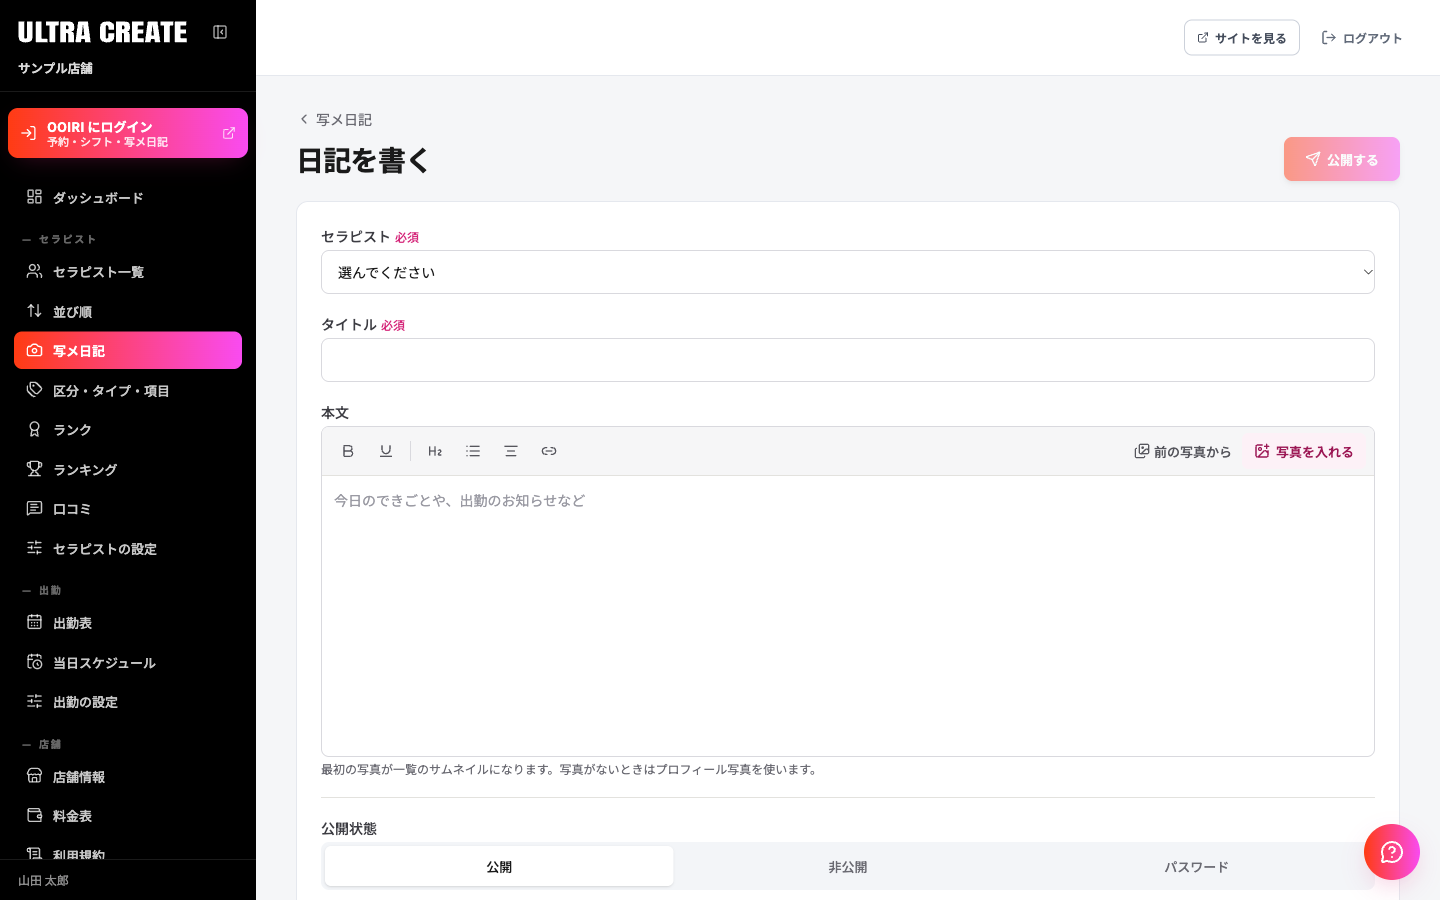Open 出勤表 in the sidebar
Image resolution: width=1440 pixels, height=900 pixels.
[x=128, y=623]
